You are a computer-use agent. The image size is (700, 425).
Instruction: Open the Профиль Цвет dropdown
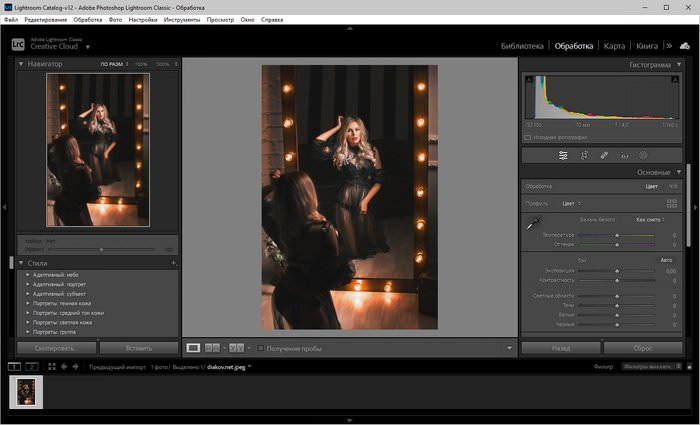coord(572,204)
